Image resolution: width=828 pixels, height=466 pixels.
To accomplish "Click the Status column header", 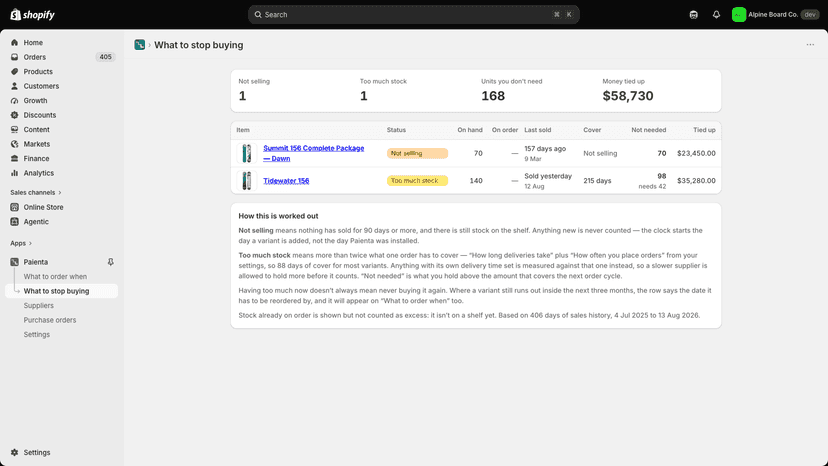I will (396, 130).
